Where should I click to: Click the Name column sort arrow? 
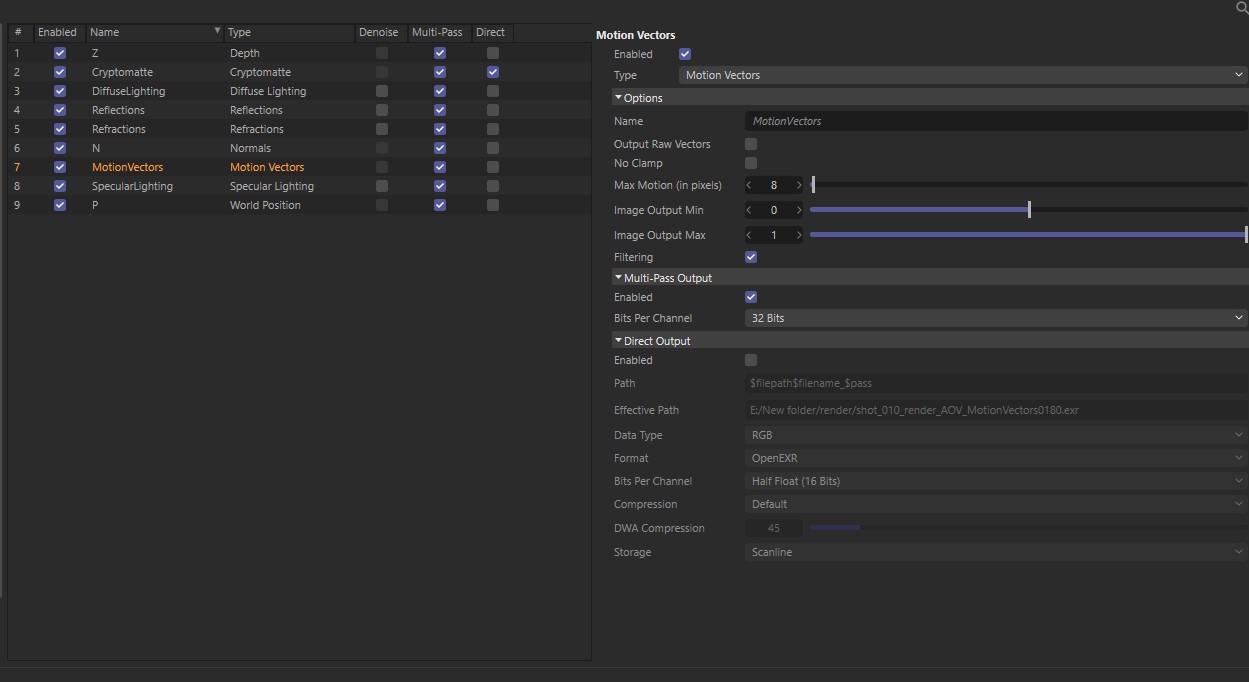click(x=217, y=32)
